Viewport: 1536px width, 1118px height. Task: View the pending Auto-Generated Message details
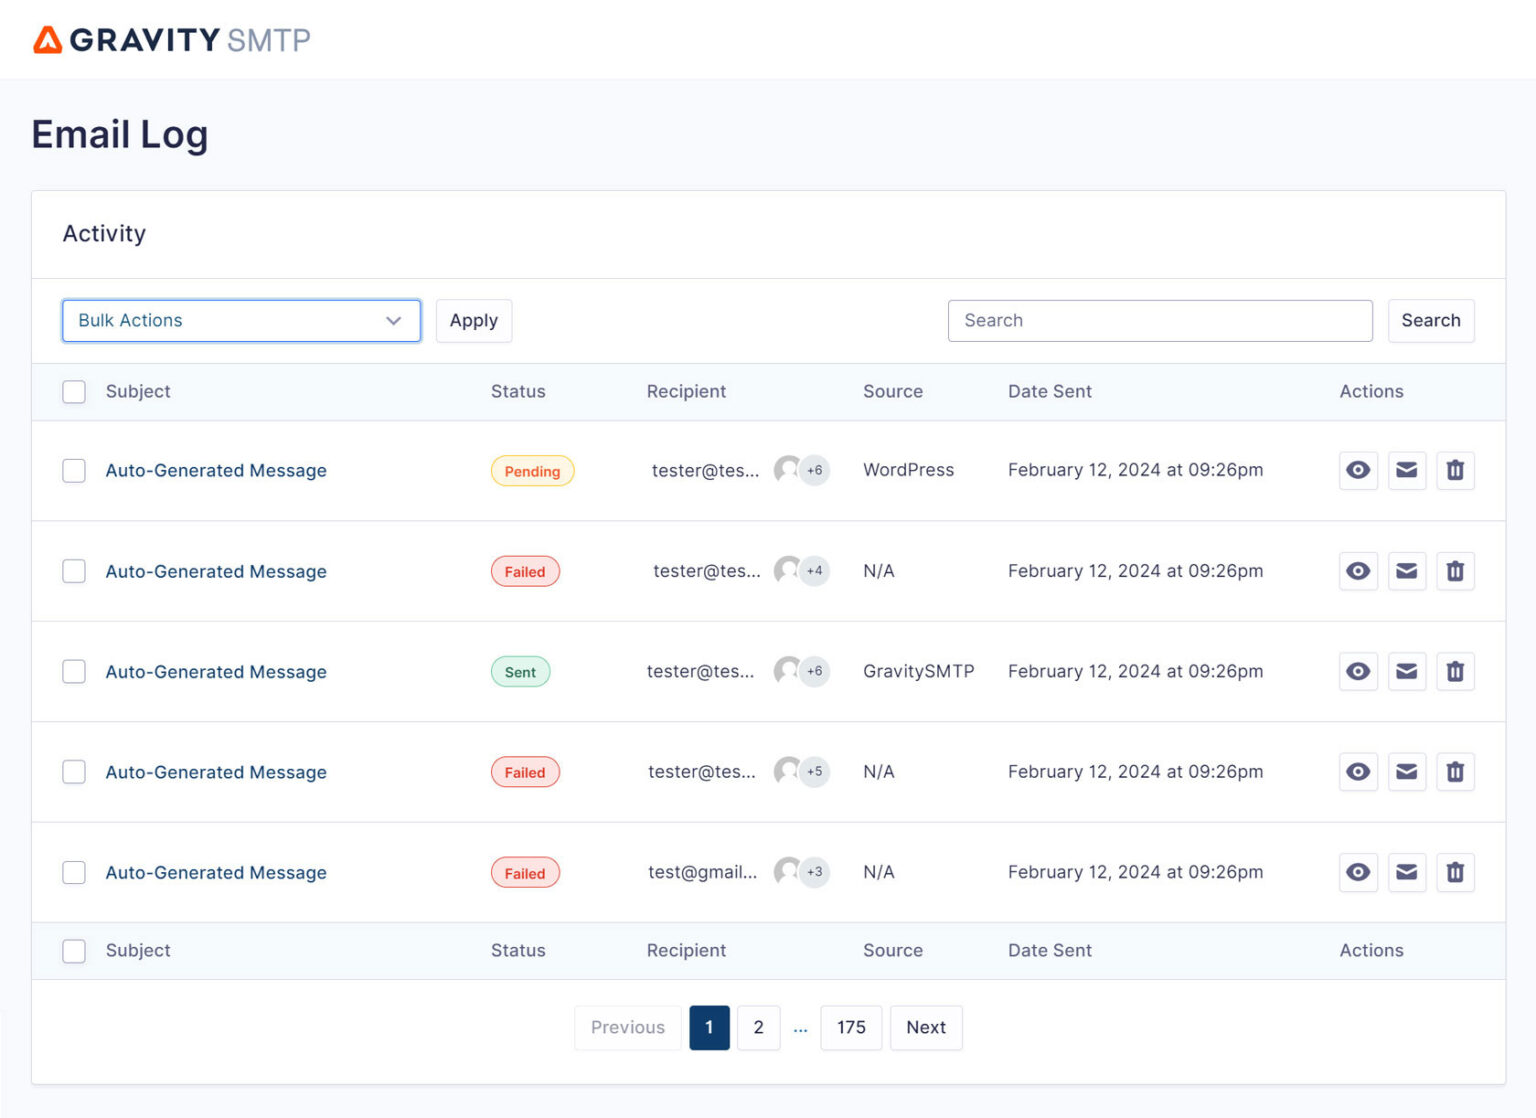[1357, 470]
